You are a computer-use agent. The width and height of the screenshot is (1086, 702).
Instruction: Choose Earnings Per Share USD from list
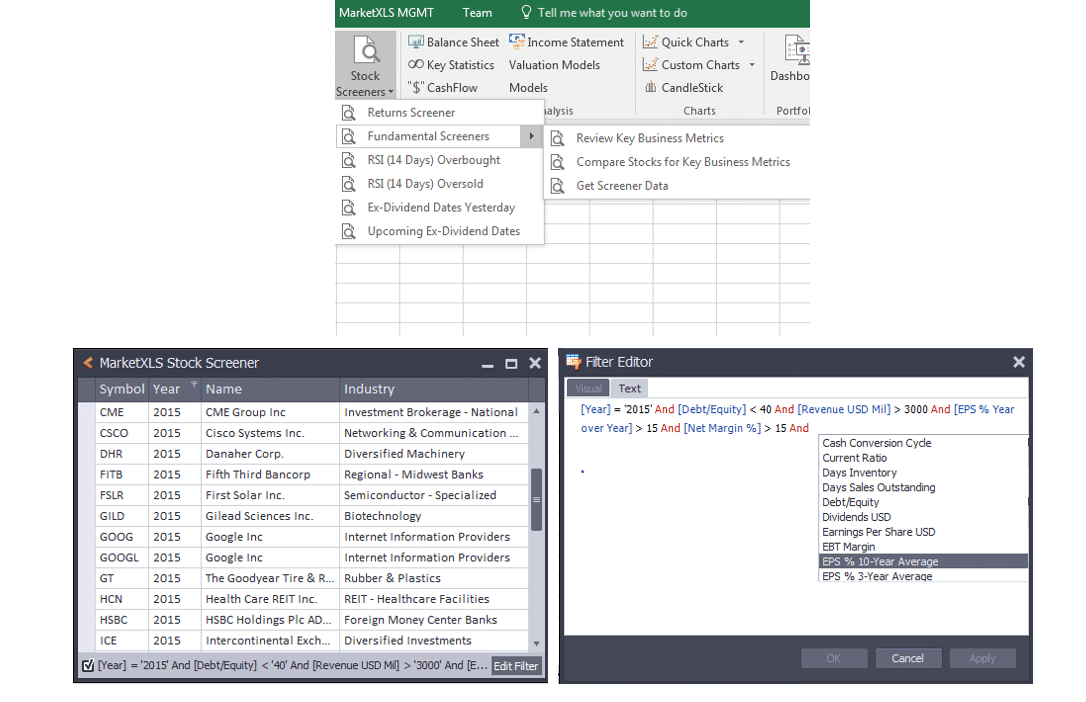923,532
